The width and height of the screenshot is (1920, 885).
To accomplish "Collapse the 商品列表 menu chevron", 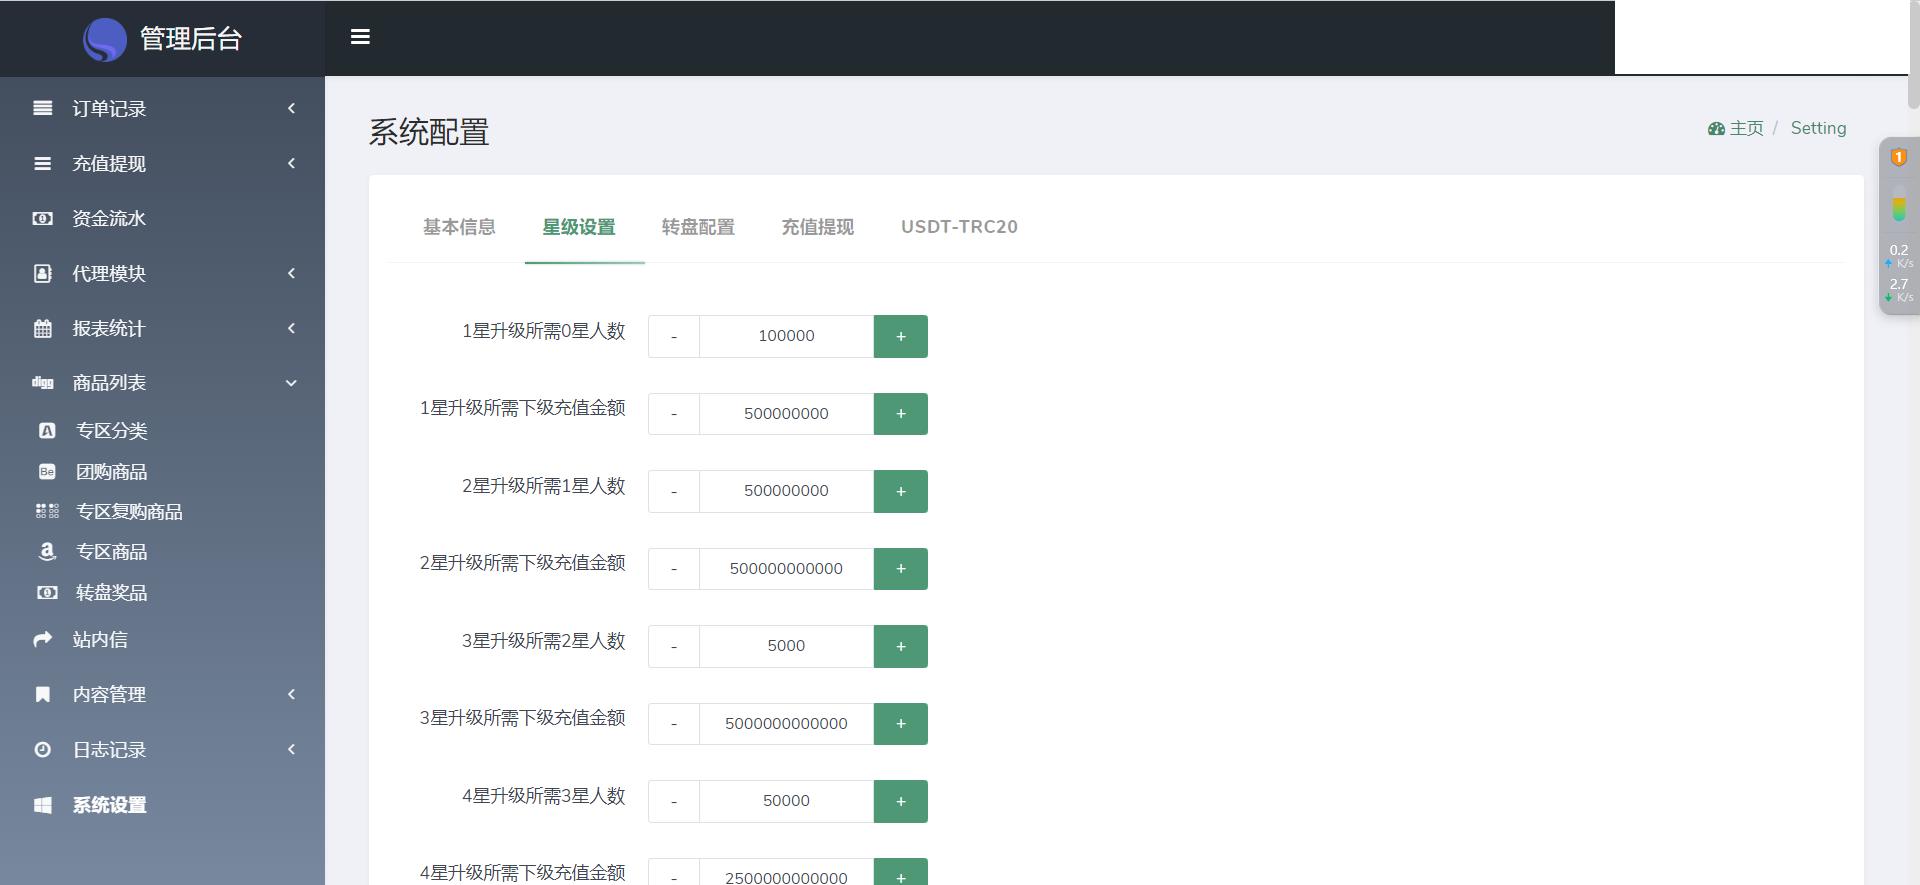I will (x=291, y=383).
